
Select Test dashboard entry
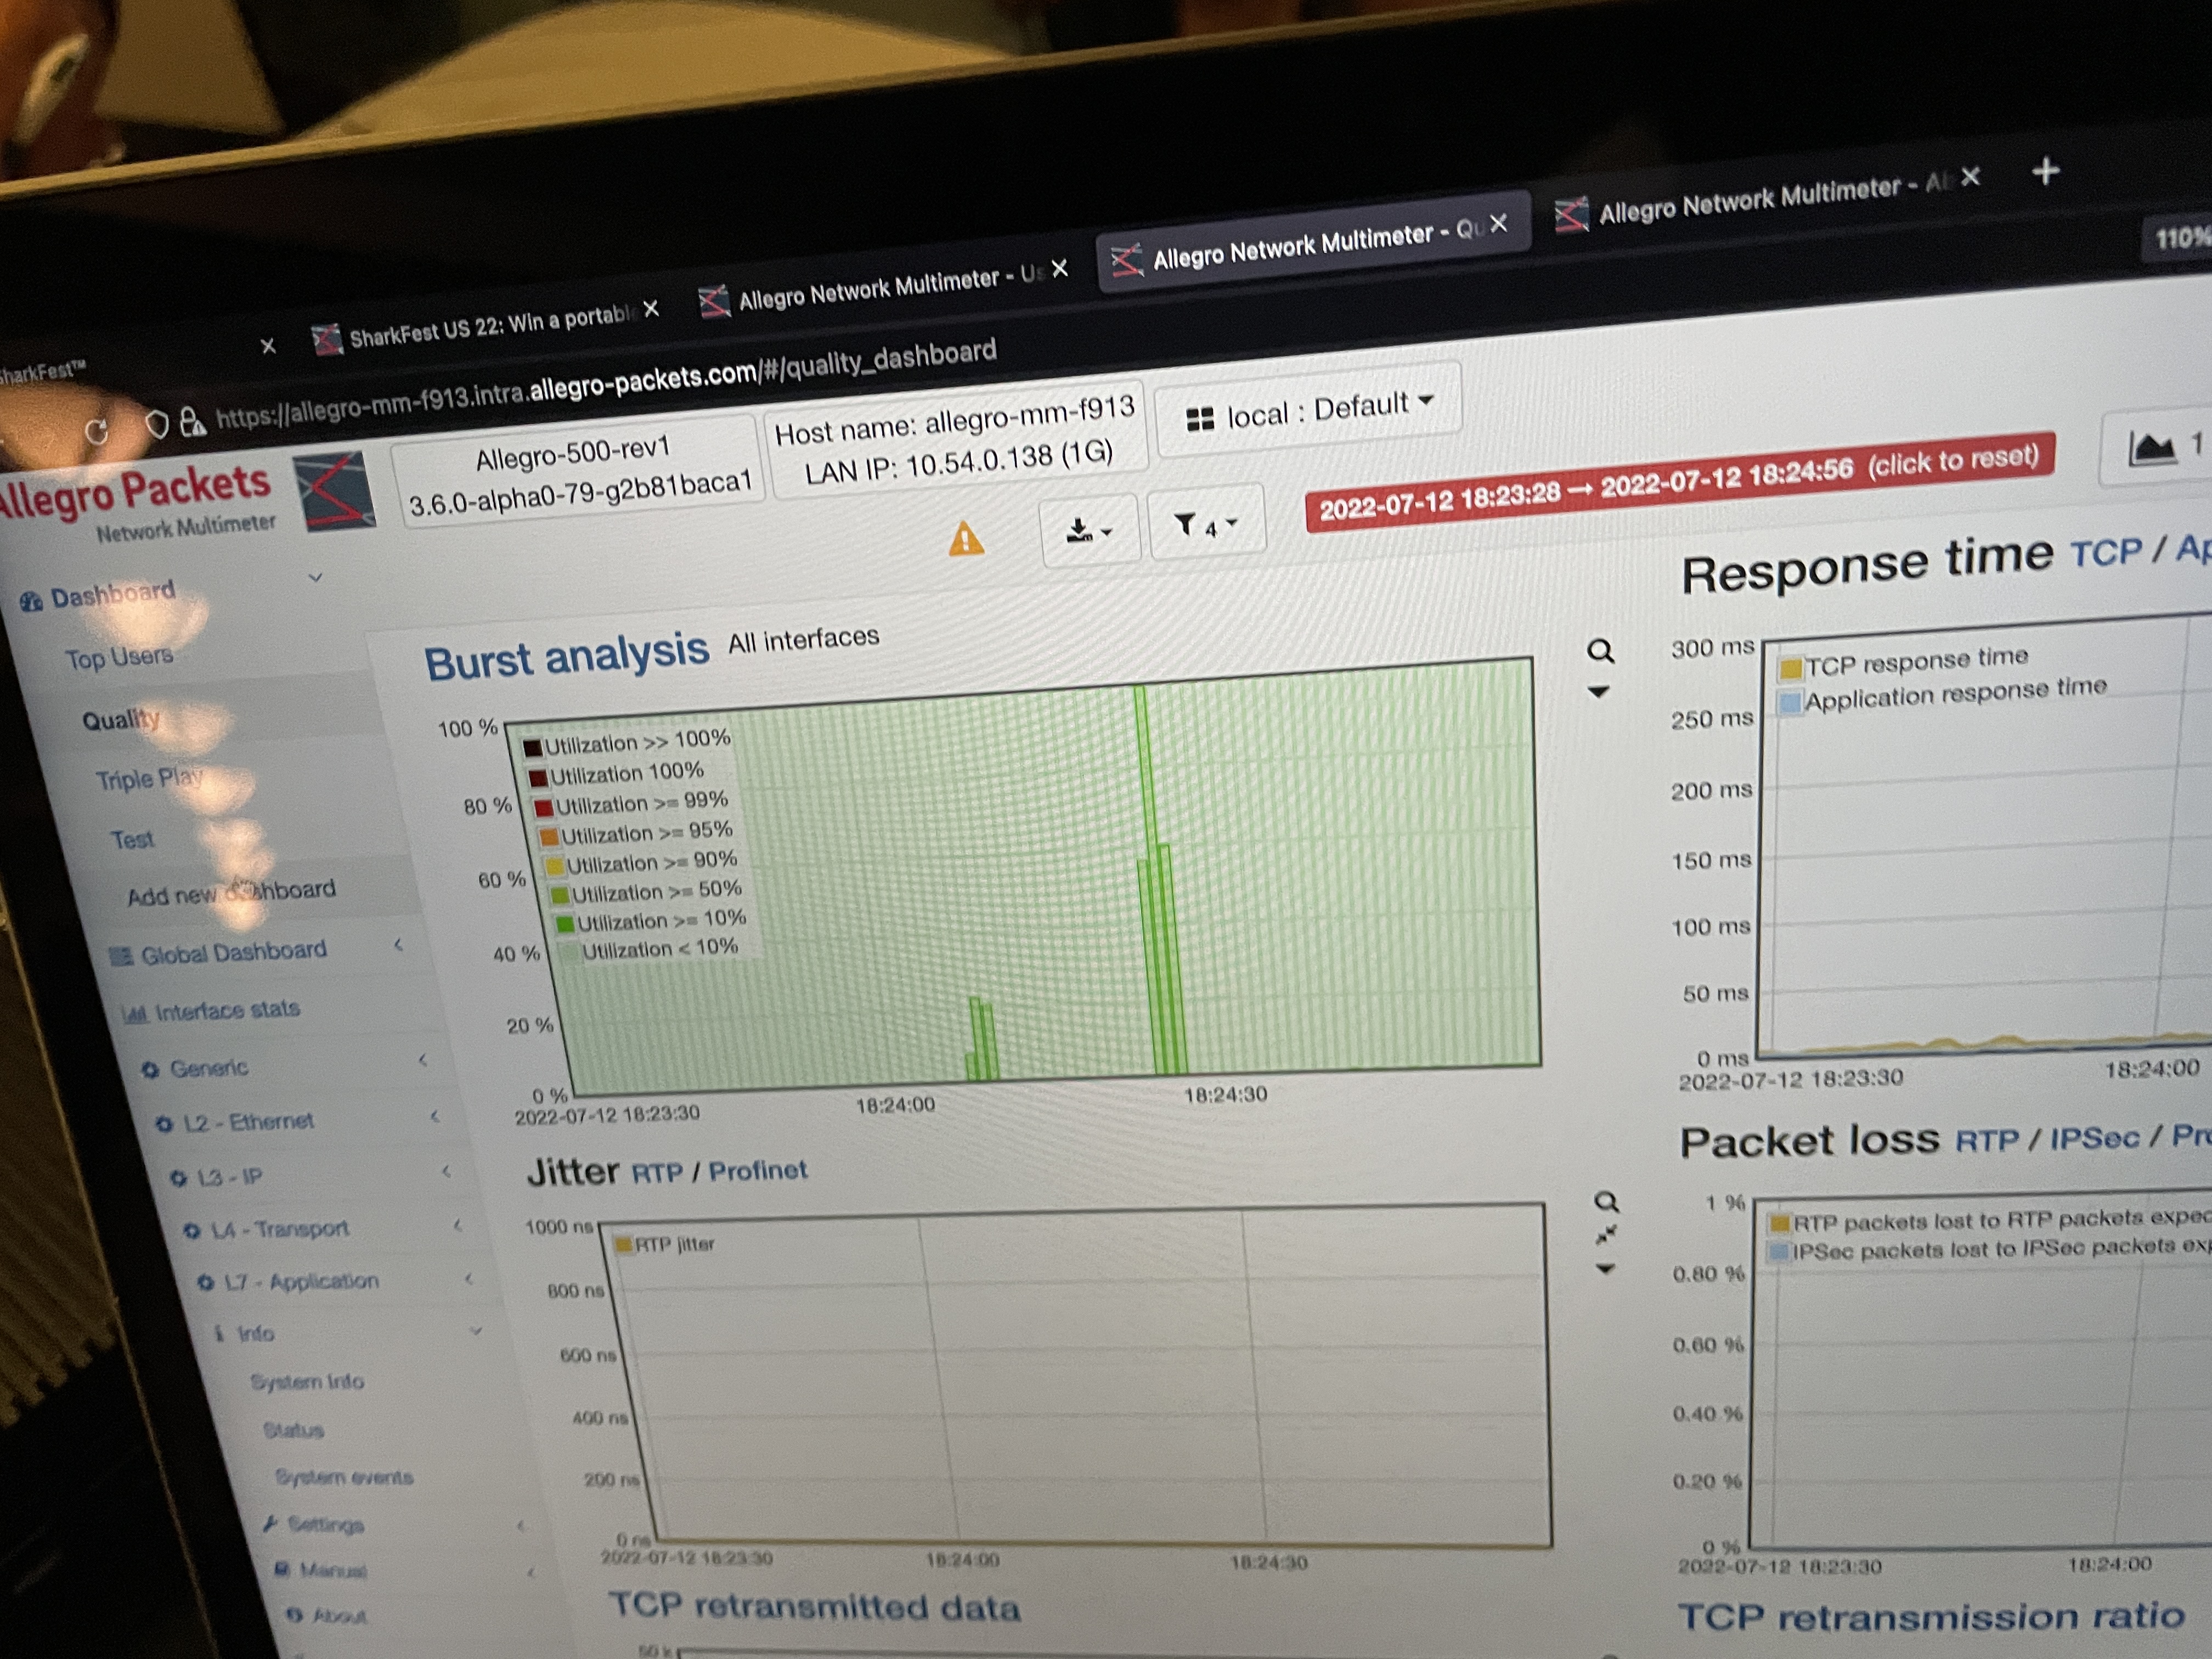[x=132, y=839]
